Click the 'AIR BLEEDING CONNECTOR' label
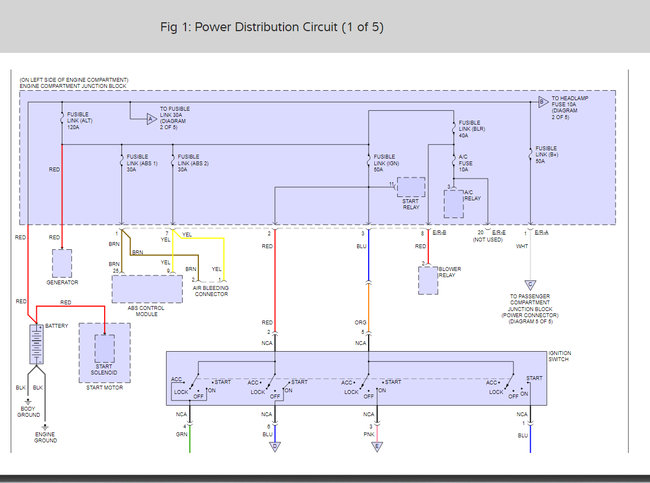650x483 pixels. coord(211,291)
